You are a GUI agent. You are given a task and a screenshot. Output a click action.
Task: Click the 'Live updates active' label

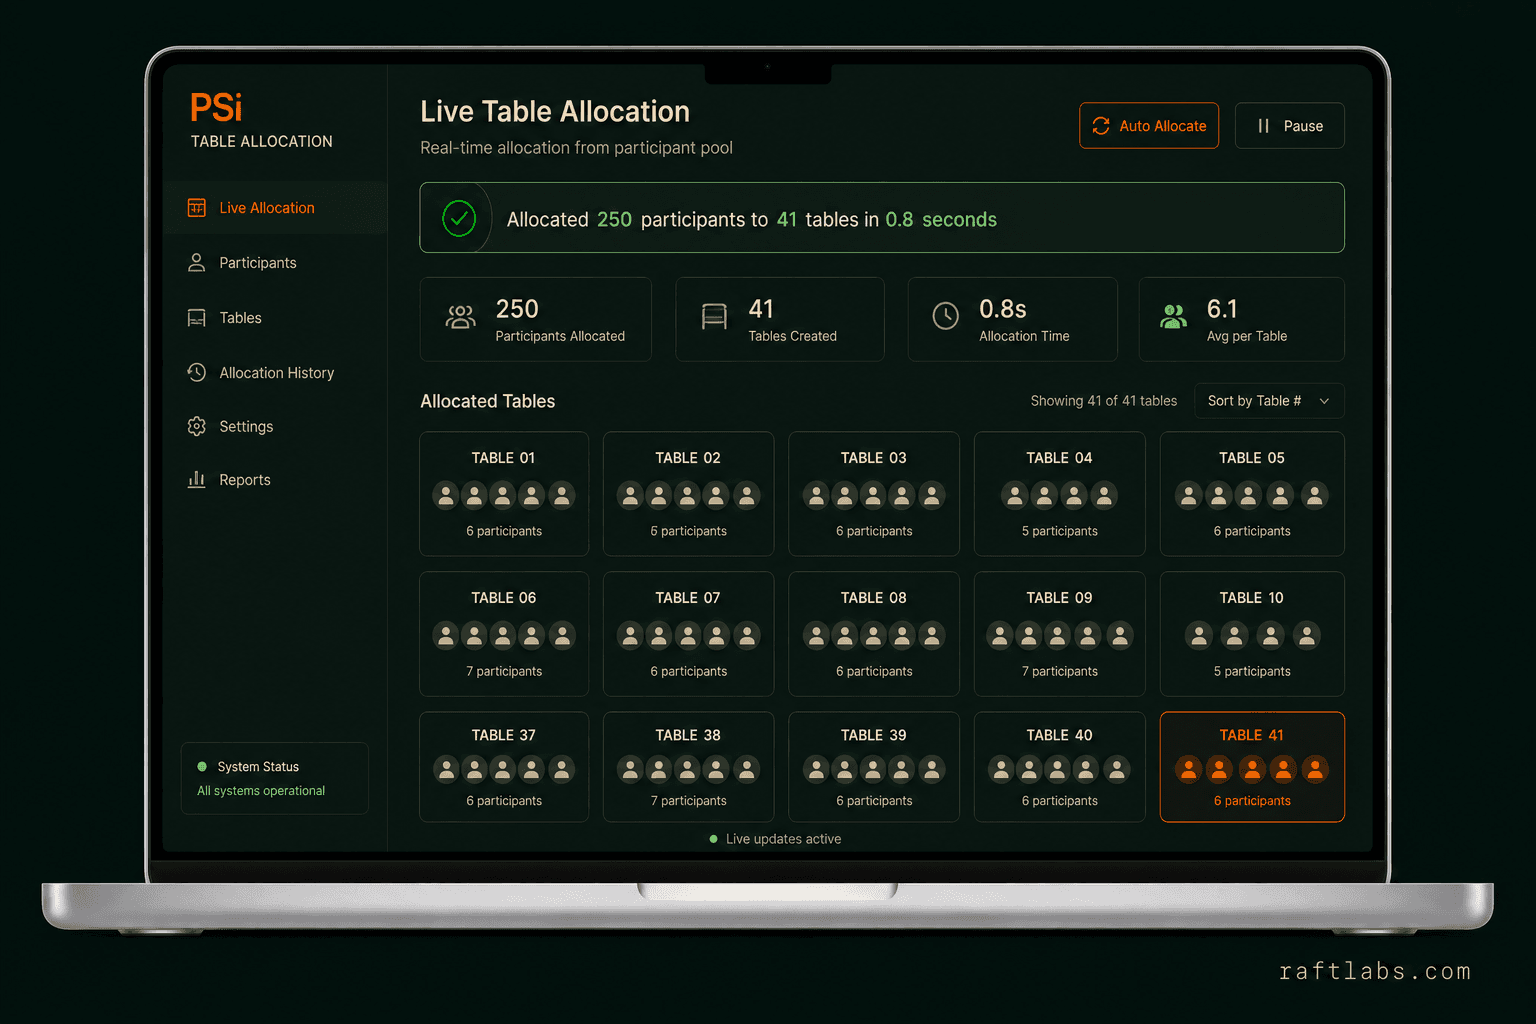783,839
